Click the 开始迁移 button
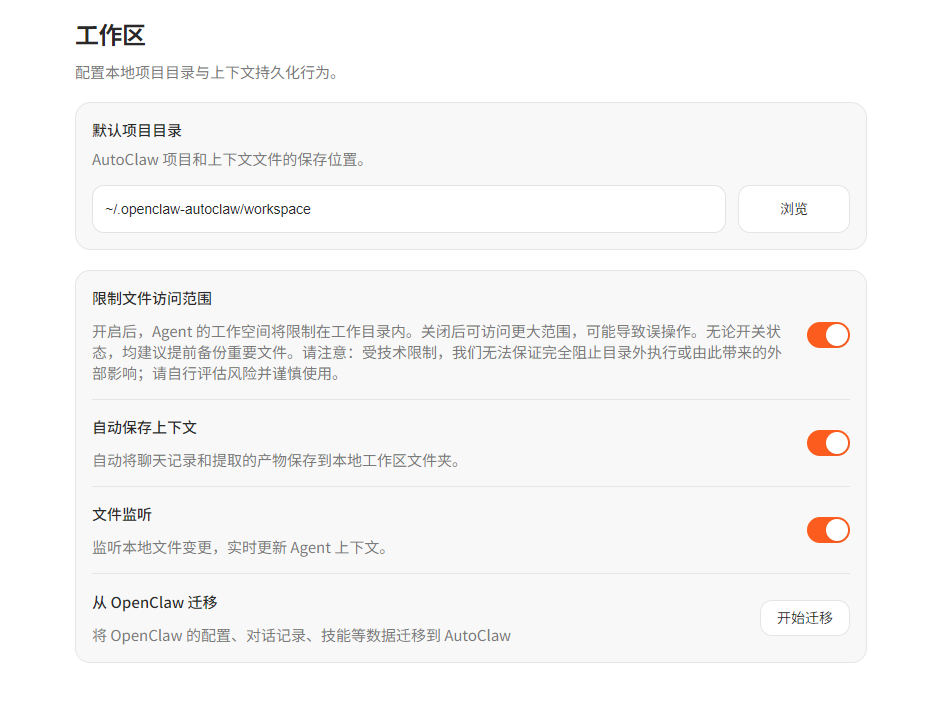This screenshot has width=938, height=703. 804,618
